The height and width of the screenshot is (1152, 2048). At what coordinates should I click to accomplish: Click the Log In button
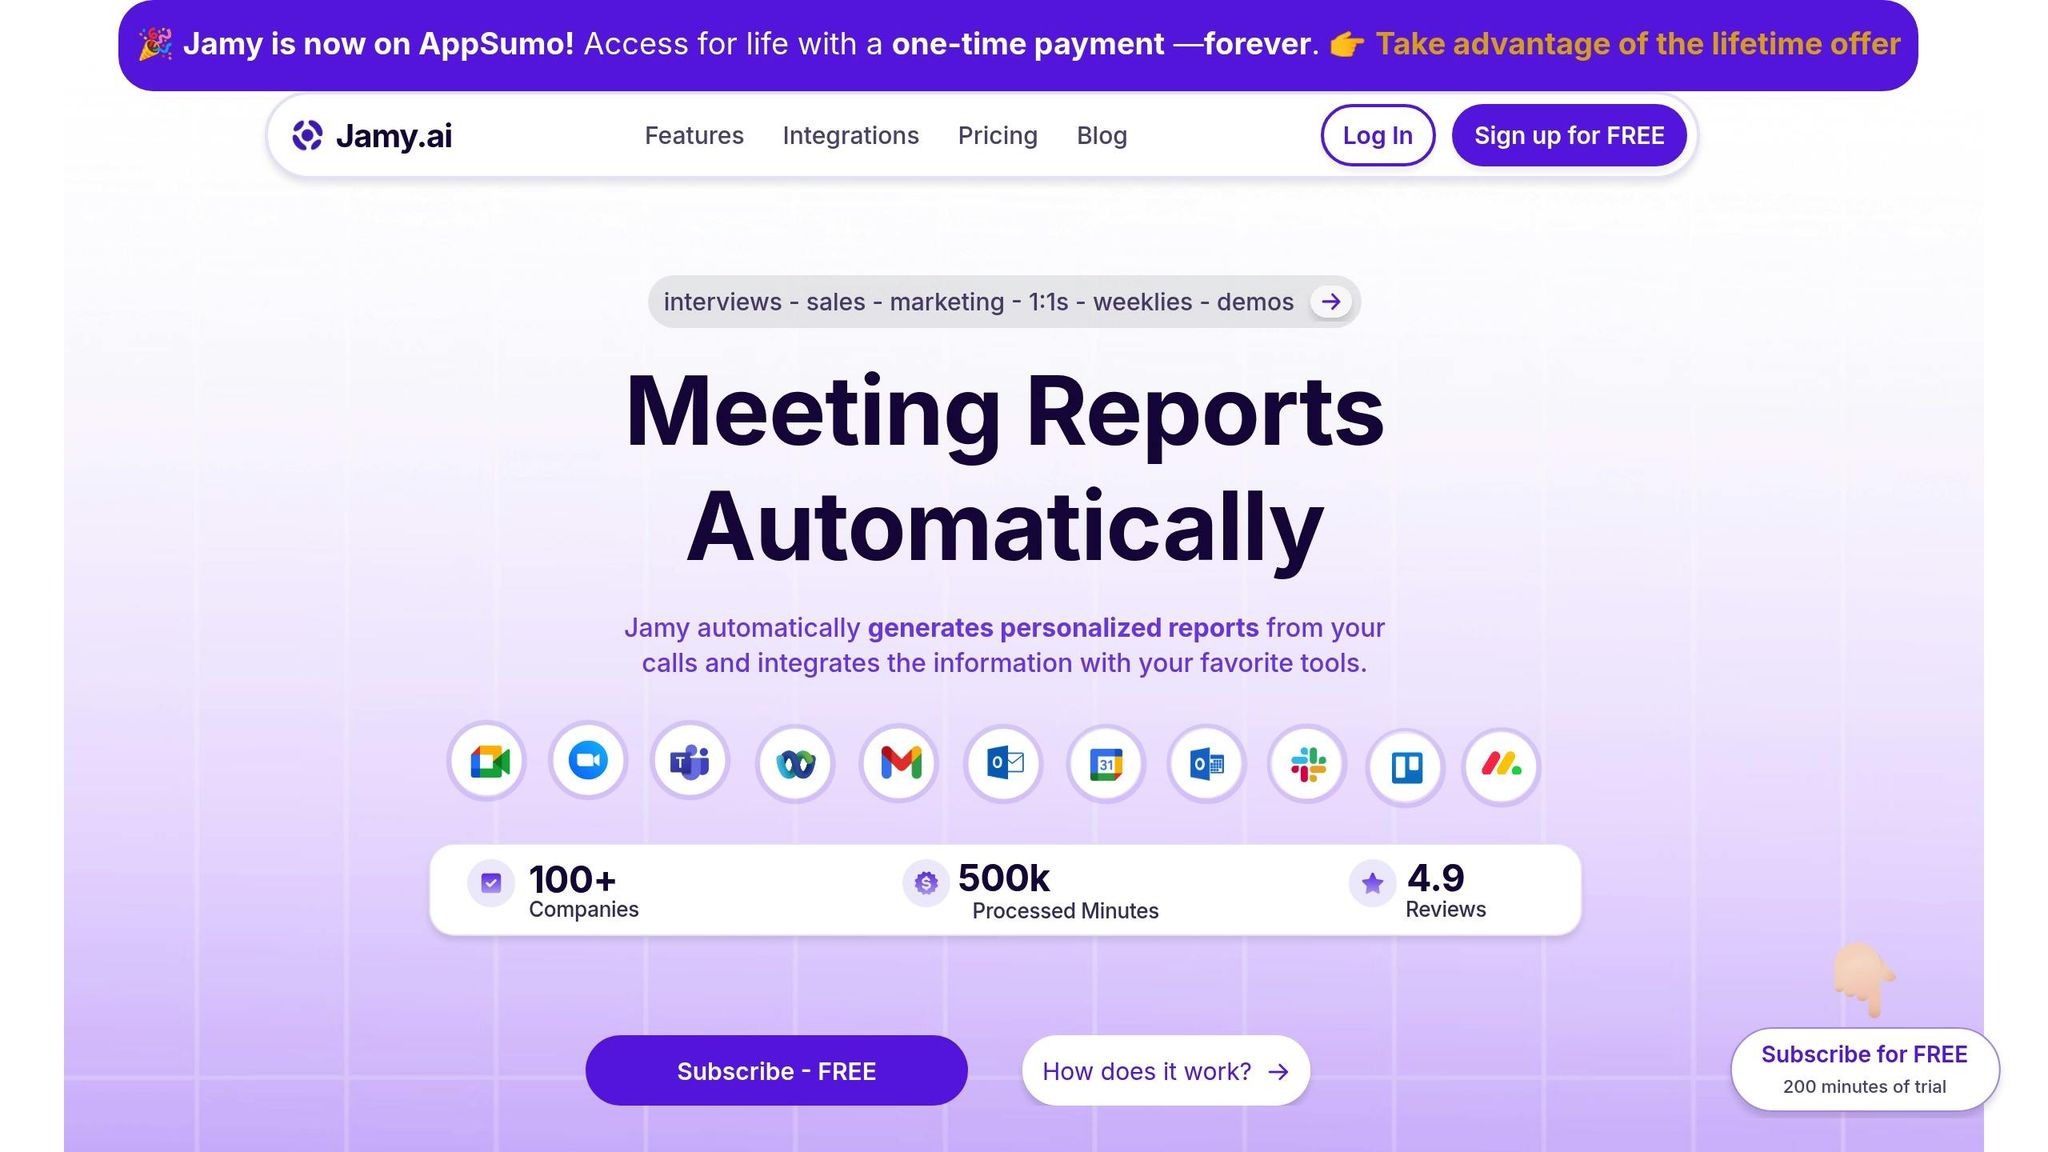tap(1378, 135)
